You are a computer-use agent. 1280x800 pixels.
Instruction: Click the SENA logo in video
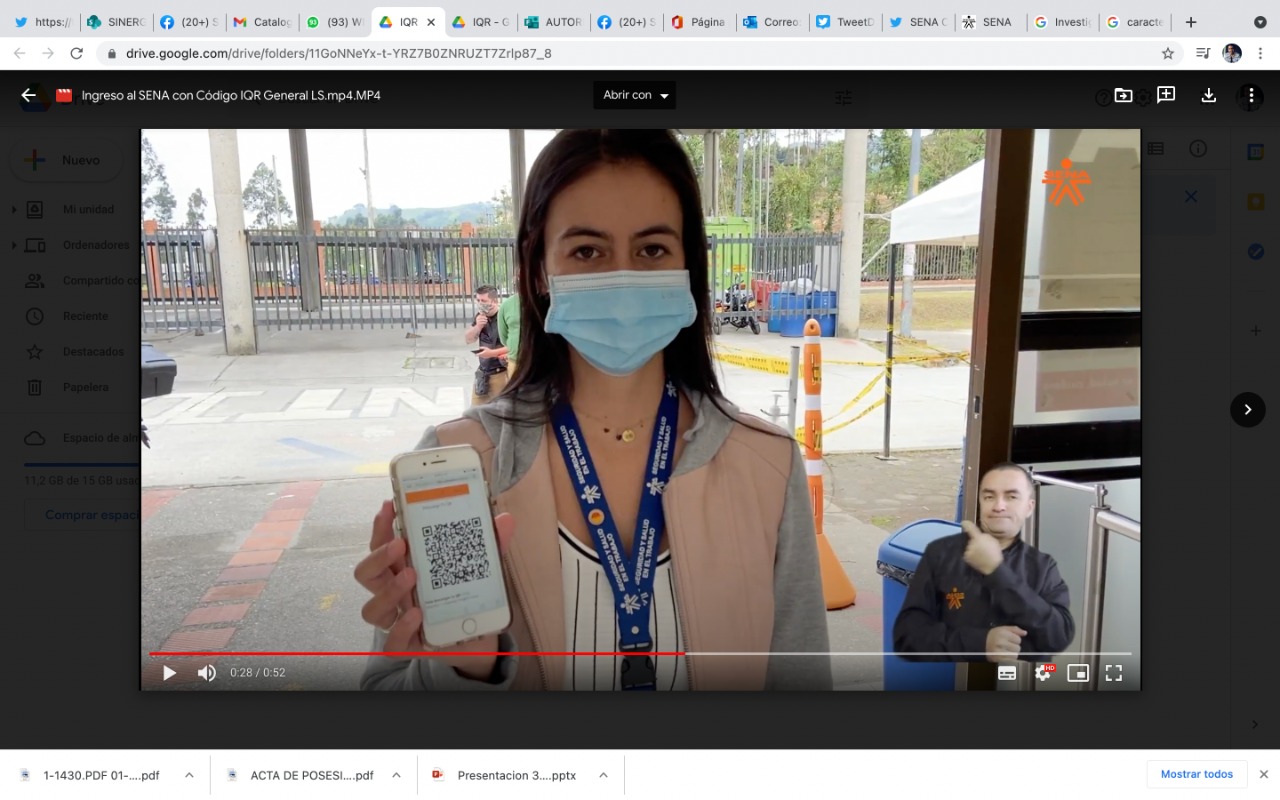click(x=1066, y=182)
